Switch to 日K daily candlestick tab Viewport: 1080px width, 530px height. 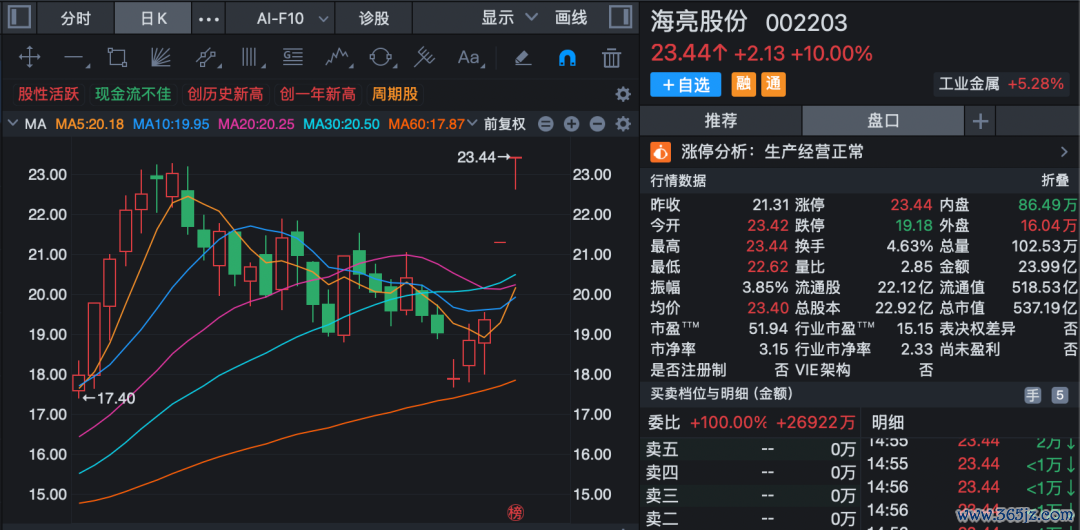point(154,18)
